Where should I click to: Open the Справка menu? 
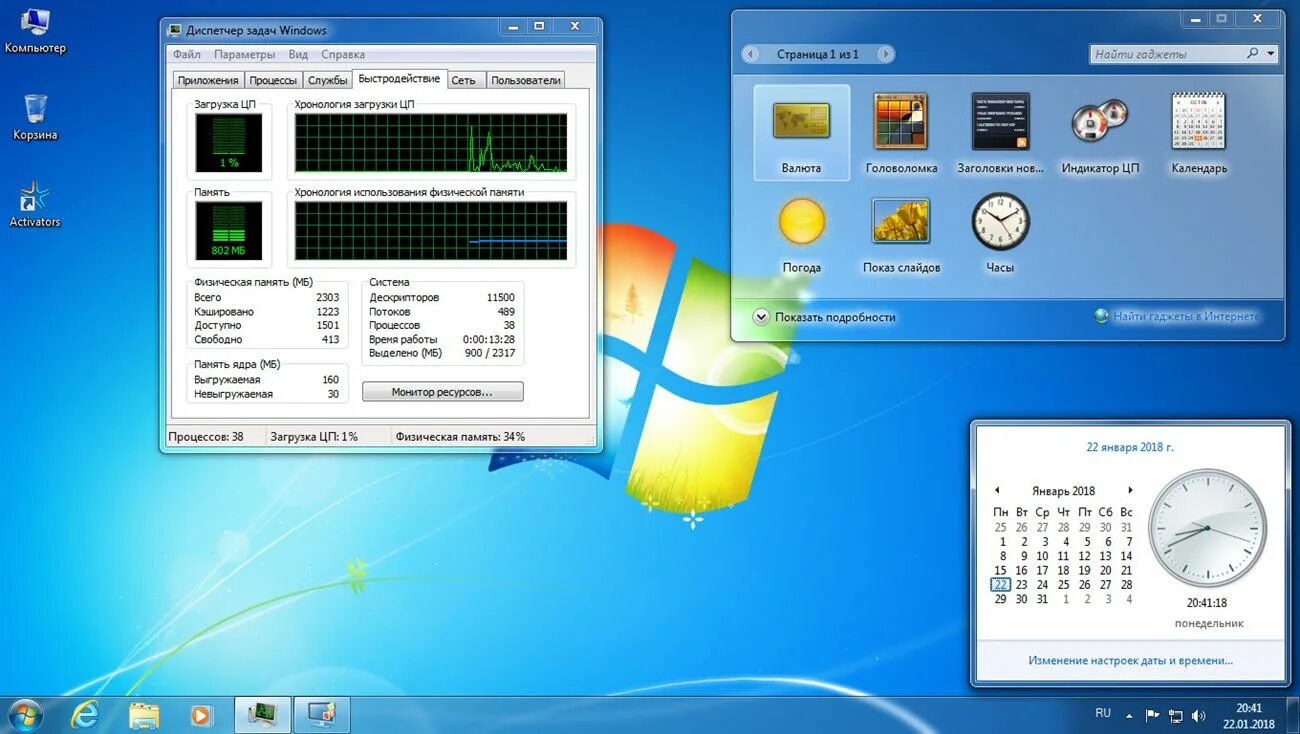[x=343, y=55]
